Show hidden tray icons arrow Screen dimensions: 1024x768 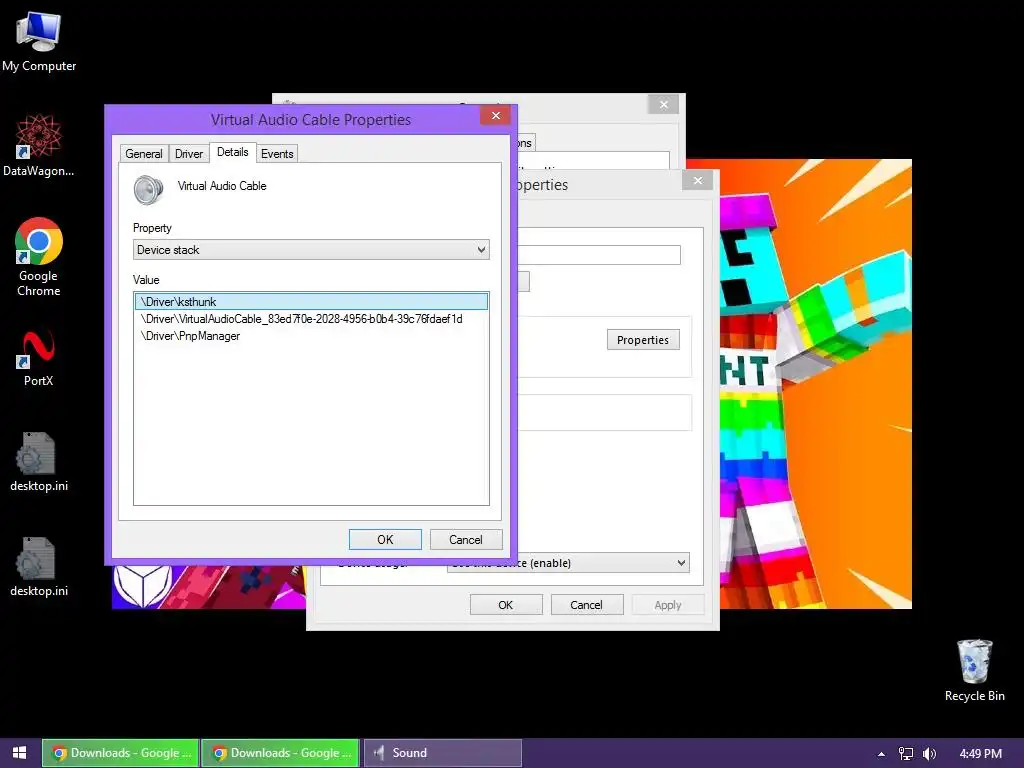point(881,754)
